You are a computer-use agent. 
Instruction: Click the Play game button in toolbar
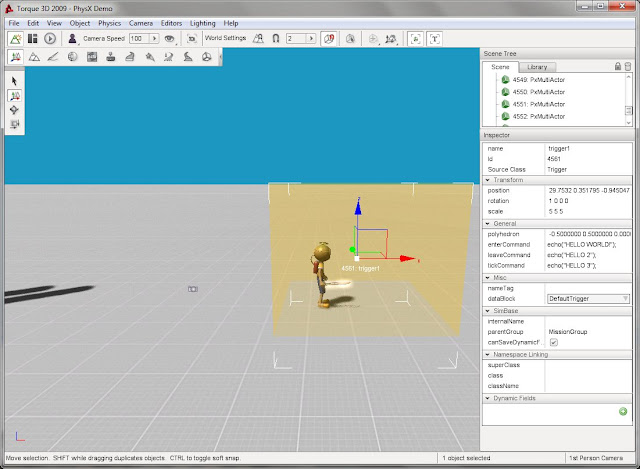pos(50,38)
